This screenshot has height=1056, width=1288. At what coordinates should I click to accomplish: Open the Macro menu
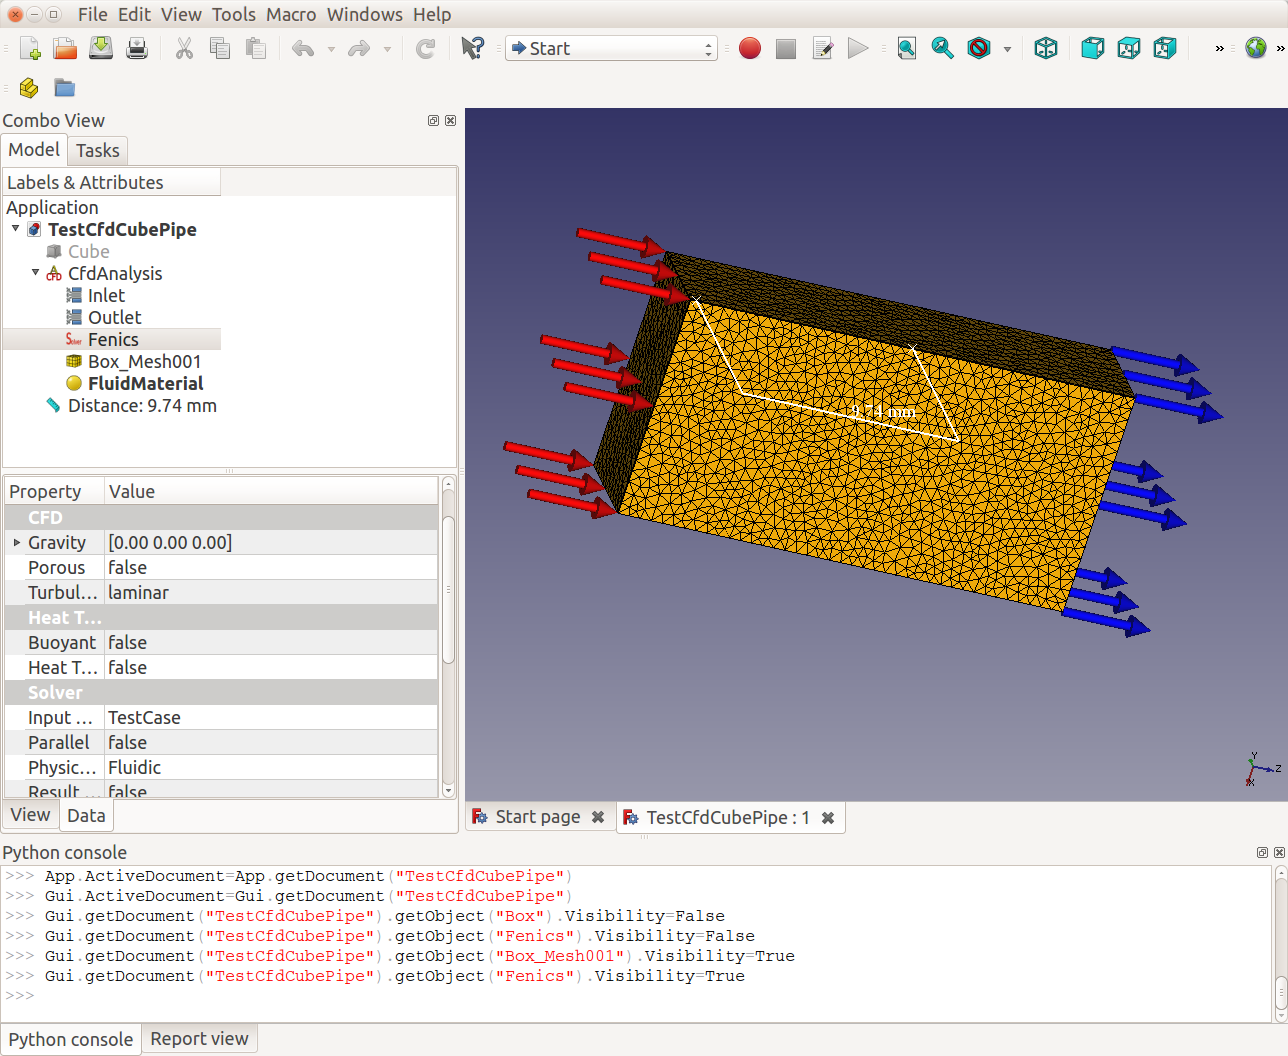click(x=291, y=14)
